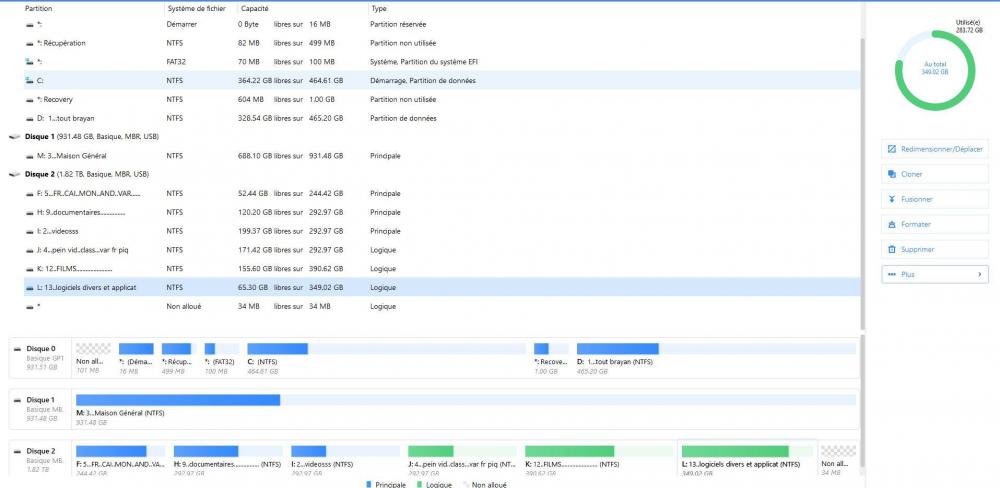1000x488 pixels.
Task: Click the J: logical partition block in Disque 2
Action: pyautogui.click(x=460, y=456)
